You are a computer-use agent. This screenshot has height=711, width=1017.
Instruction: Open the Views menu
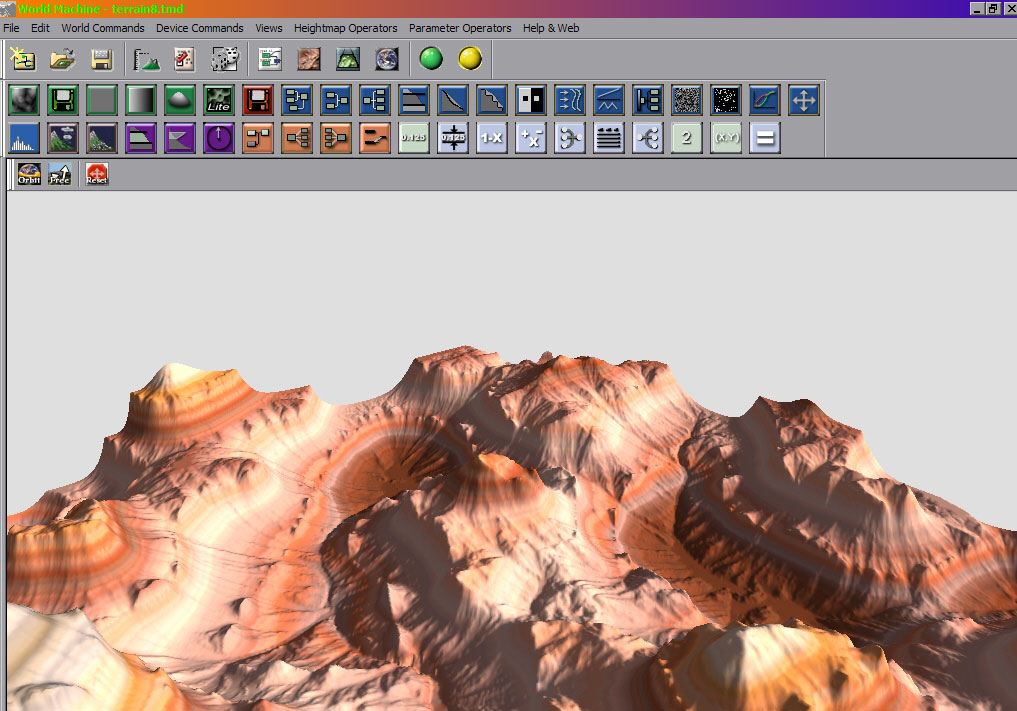pyautogui.click(x=268, y=28)
